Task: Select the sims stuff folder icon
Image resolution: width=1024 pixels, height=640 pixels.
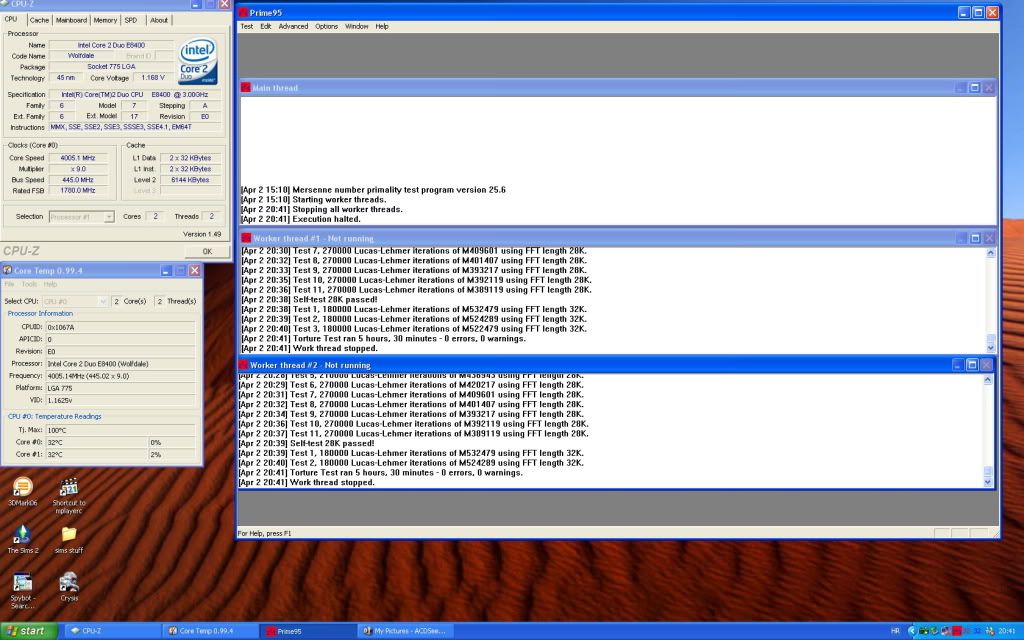Action: coord(69,539)
